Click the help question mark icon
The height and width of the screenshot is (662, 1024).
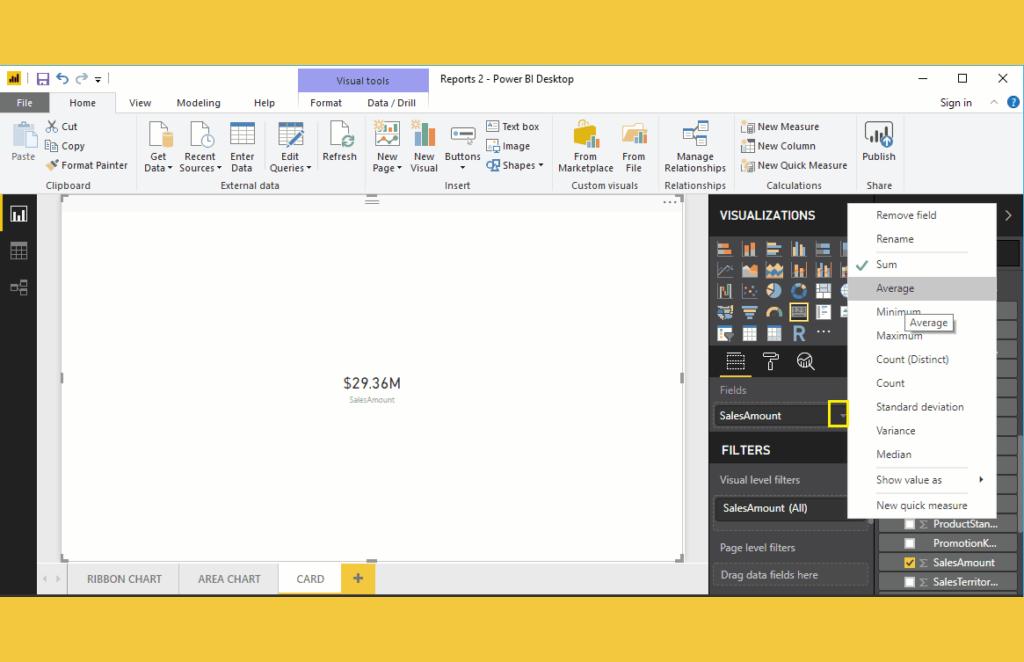[x=1013, y=102]
